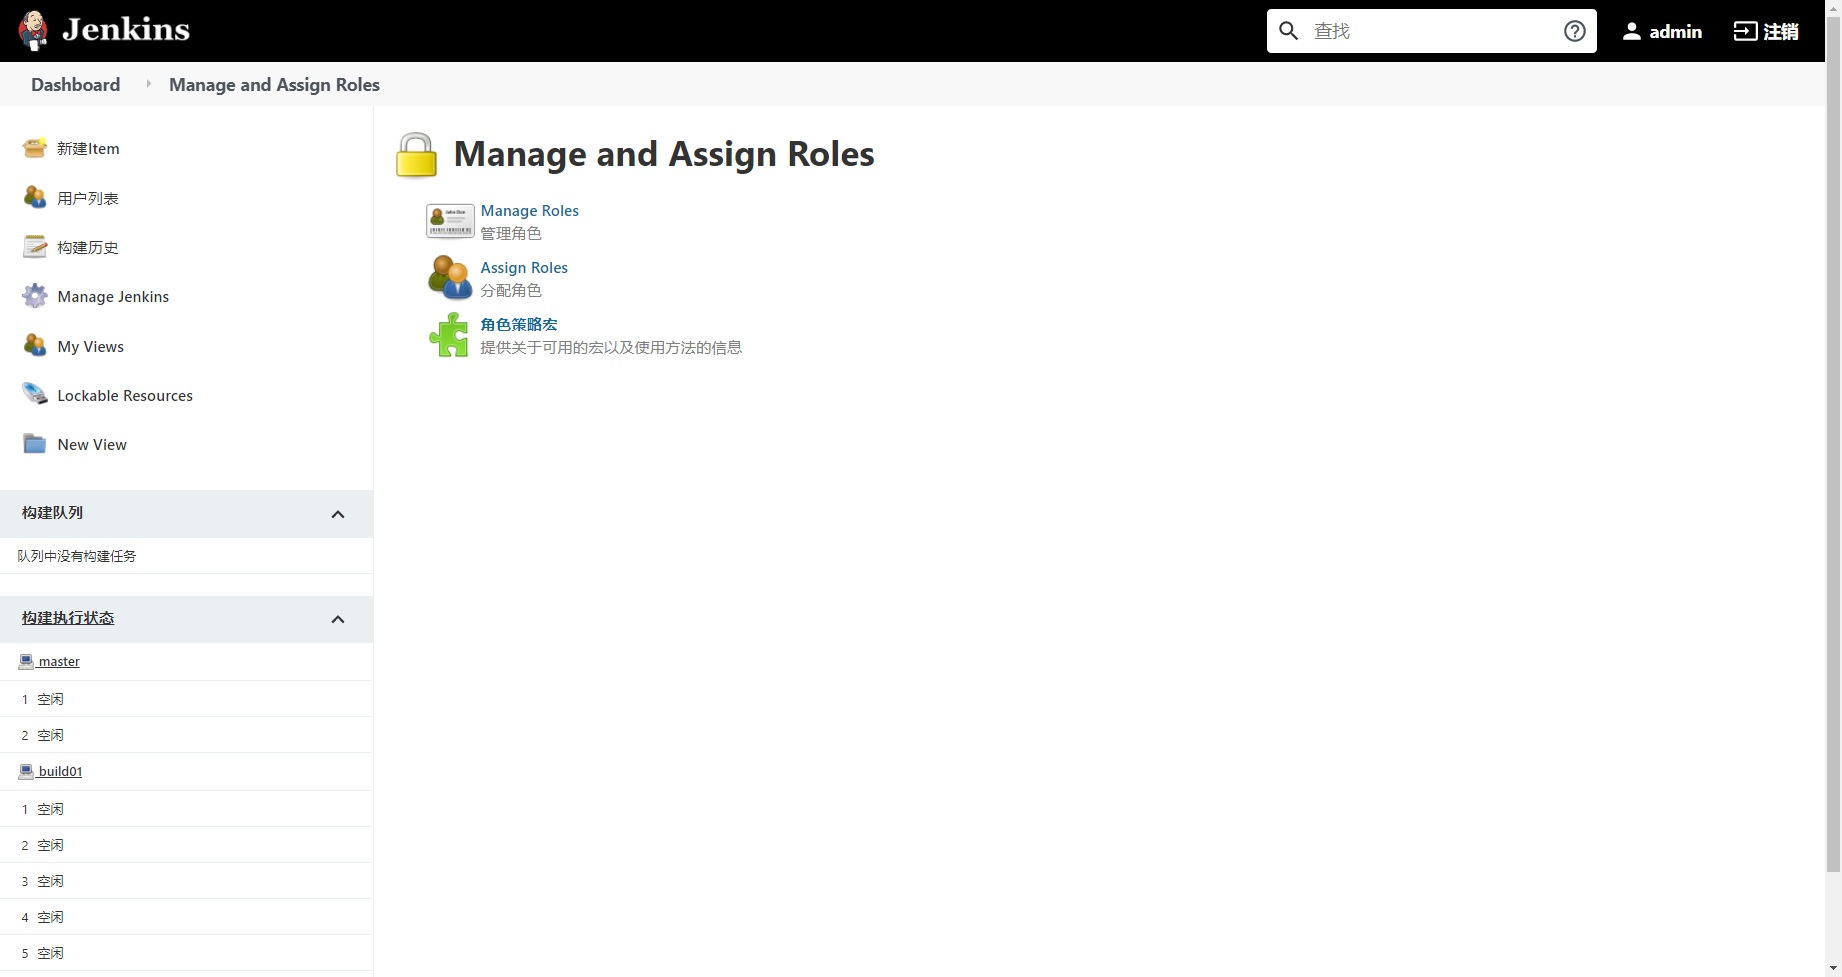This screenshot has width=1842, height=977.
Task: Open the 角色策略宏 link
Action: point(519,325)
